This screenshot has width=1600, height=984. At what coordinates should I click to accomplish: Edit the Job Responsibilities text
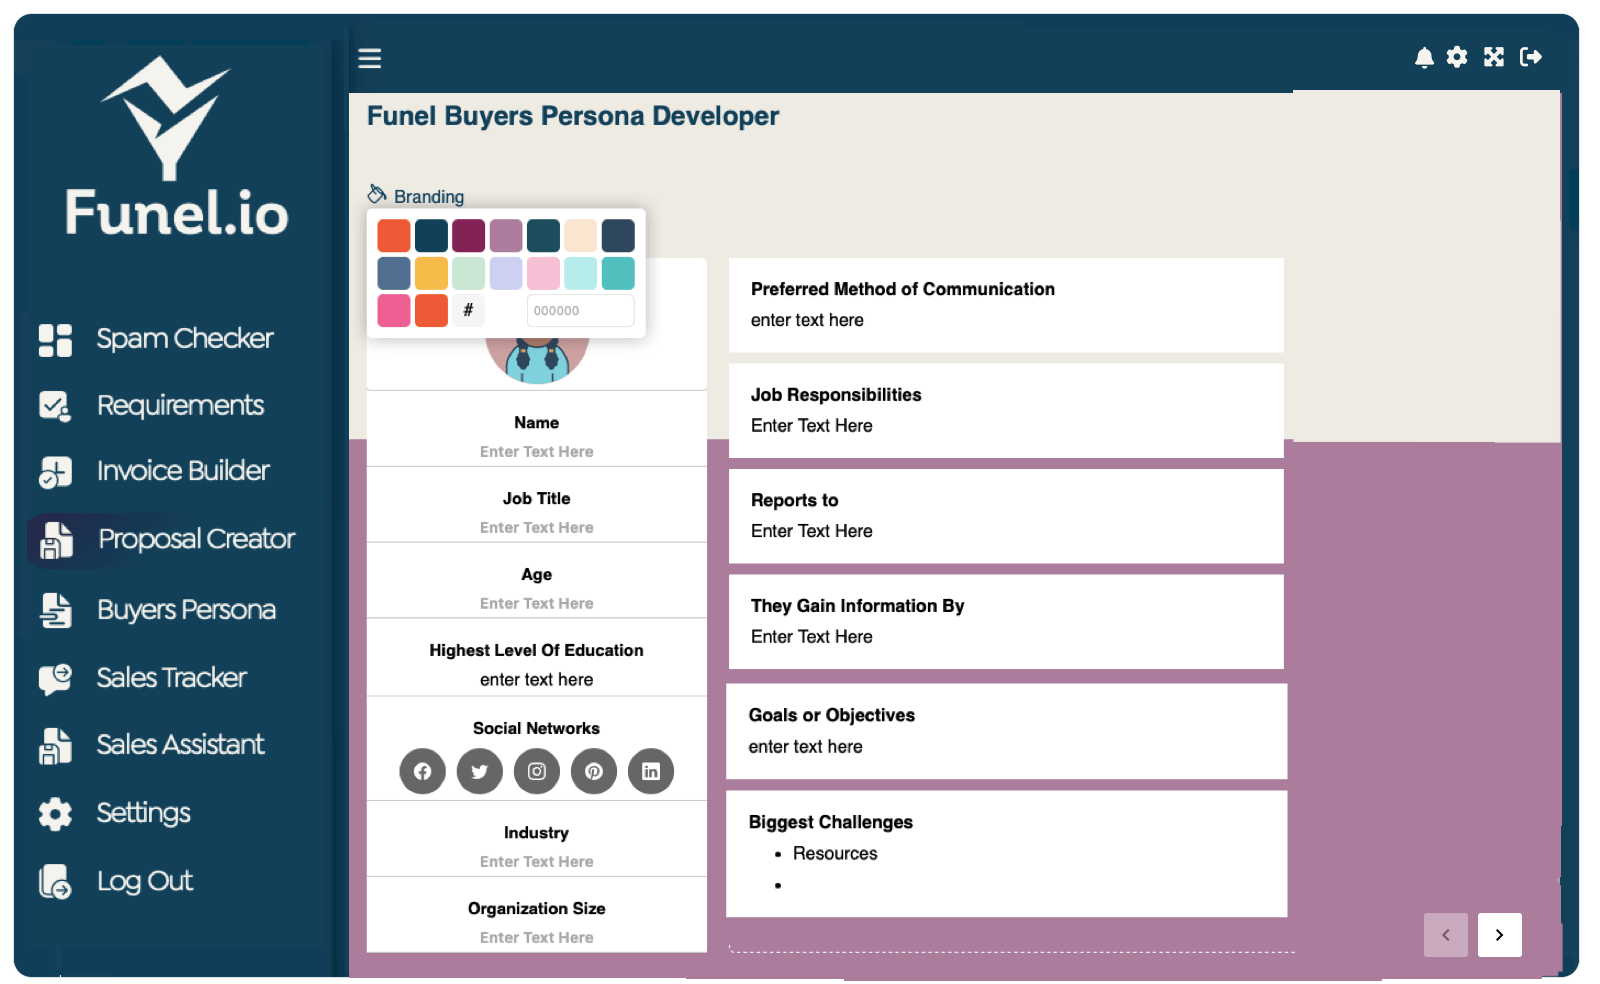point(812,426)
